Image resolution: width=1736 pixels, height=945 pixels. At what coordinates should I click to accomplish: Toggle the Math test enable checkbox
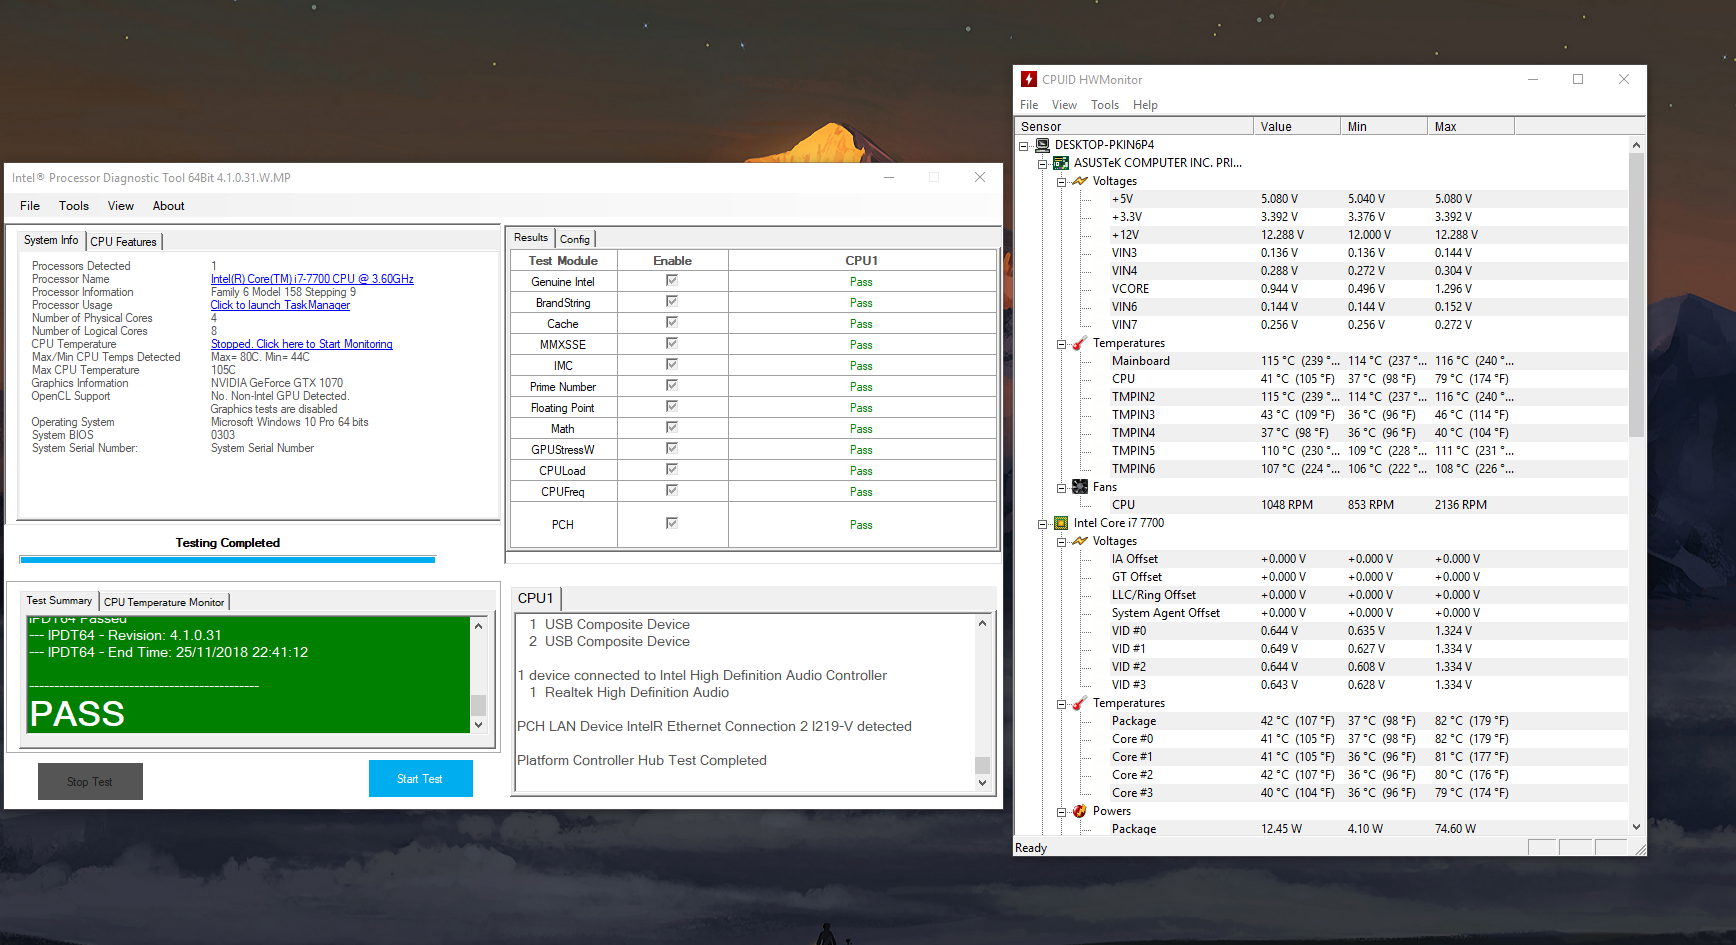coord(672,428)
